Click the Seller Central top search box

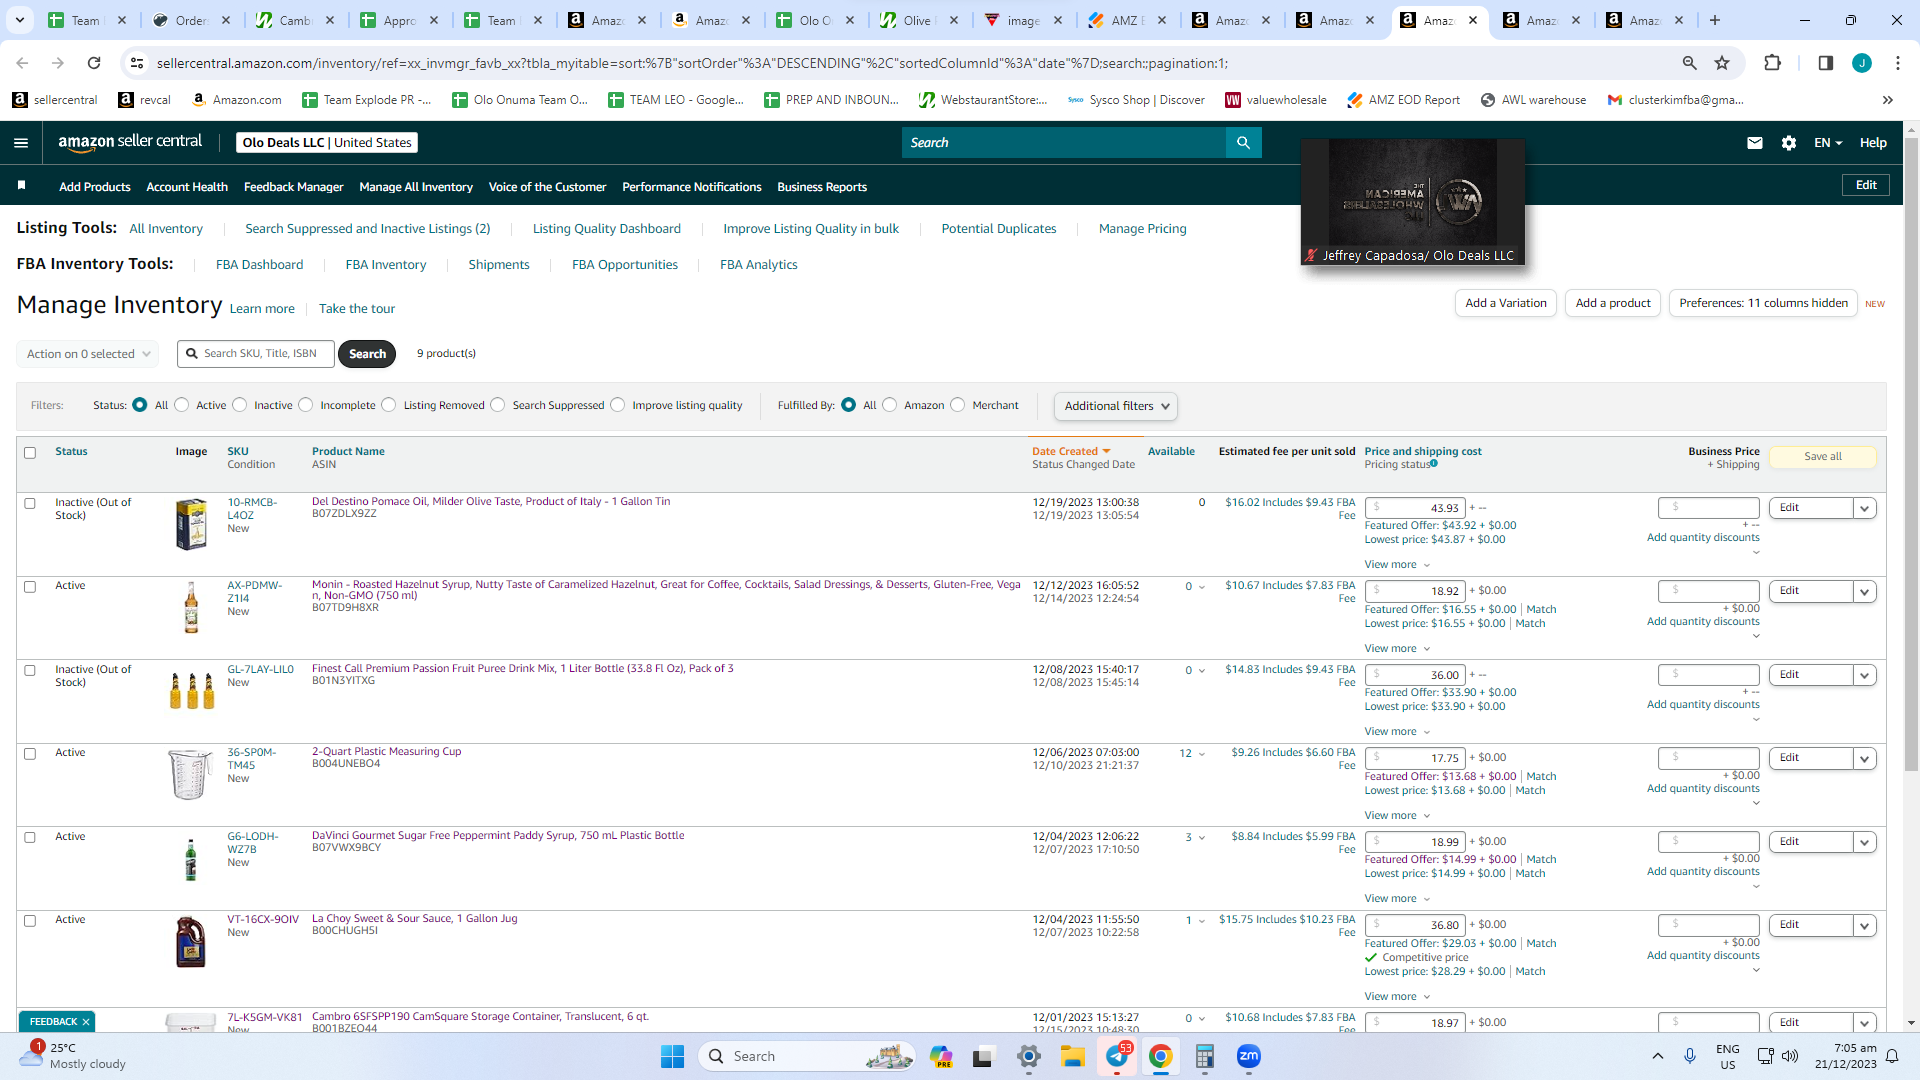[x=1064, y=143]
